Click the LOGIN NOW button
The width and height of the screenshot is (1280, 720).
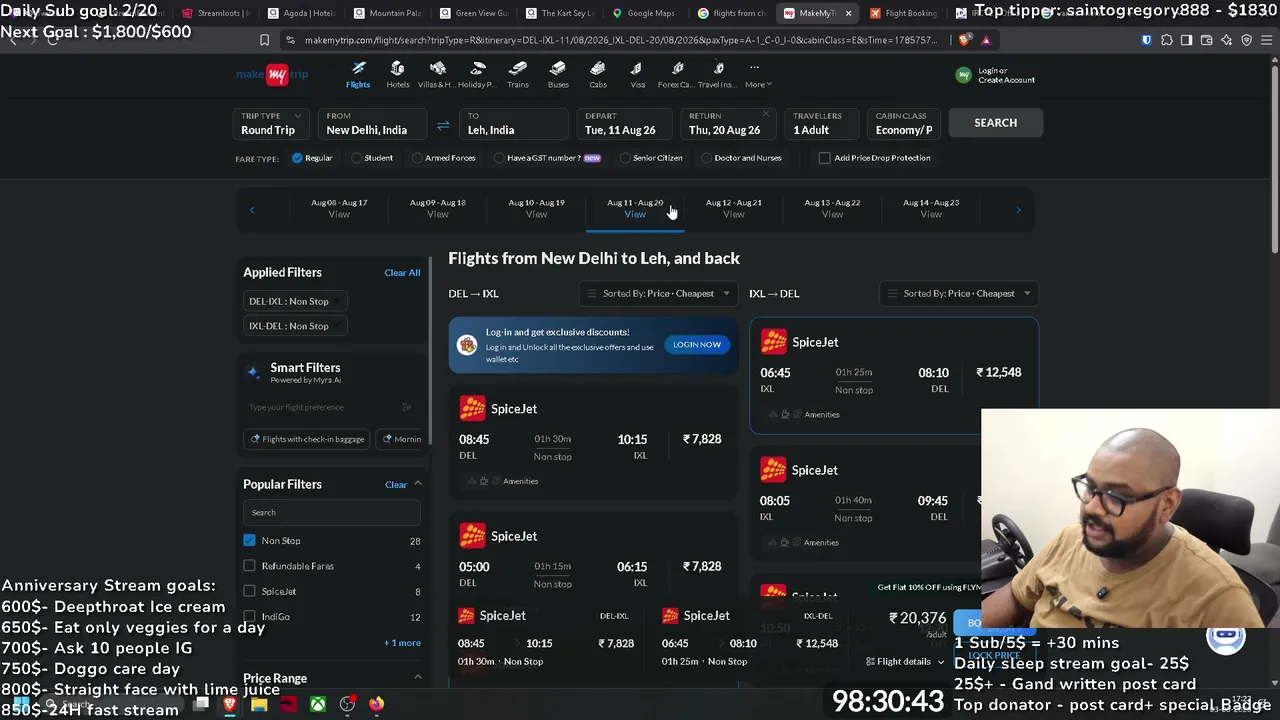(x=697, y=344)
